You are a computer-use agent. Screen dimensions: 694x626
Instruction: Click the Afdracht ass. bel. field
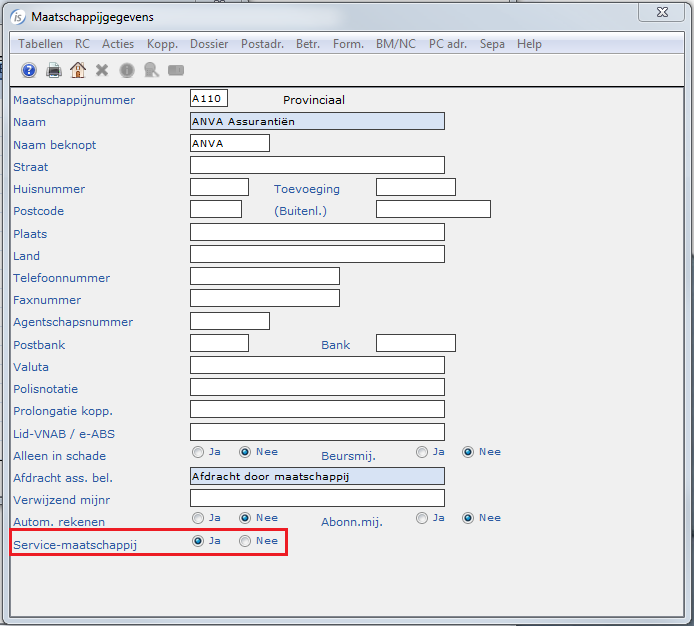pyautogui.click(x=317, y=476)
